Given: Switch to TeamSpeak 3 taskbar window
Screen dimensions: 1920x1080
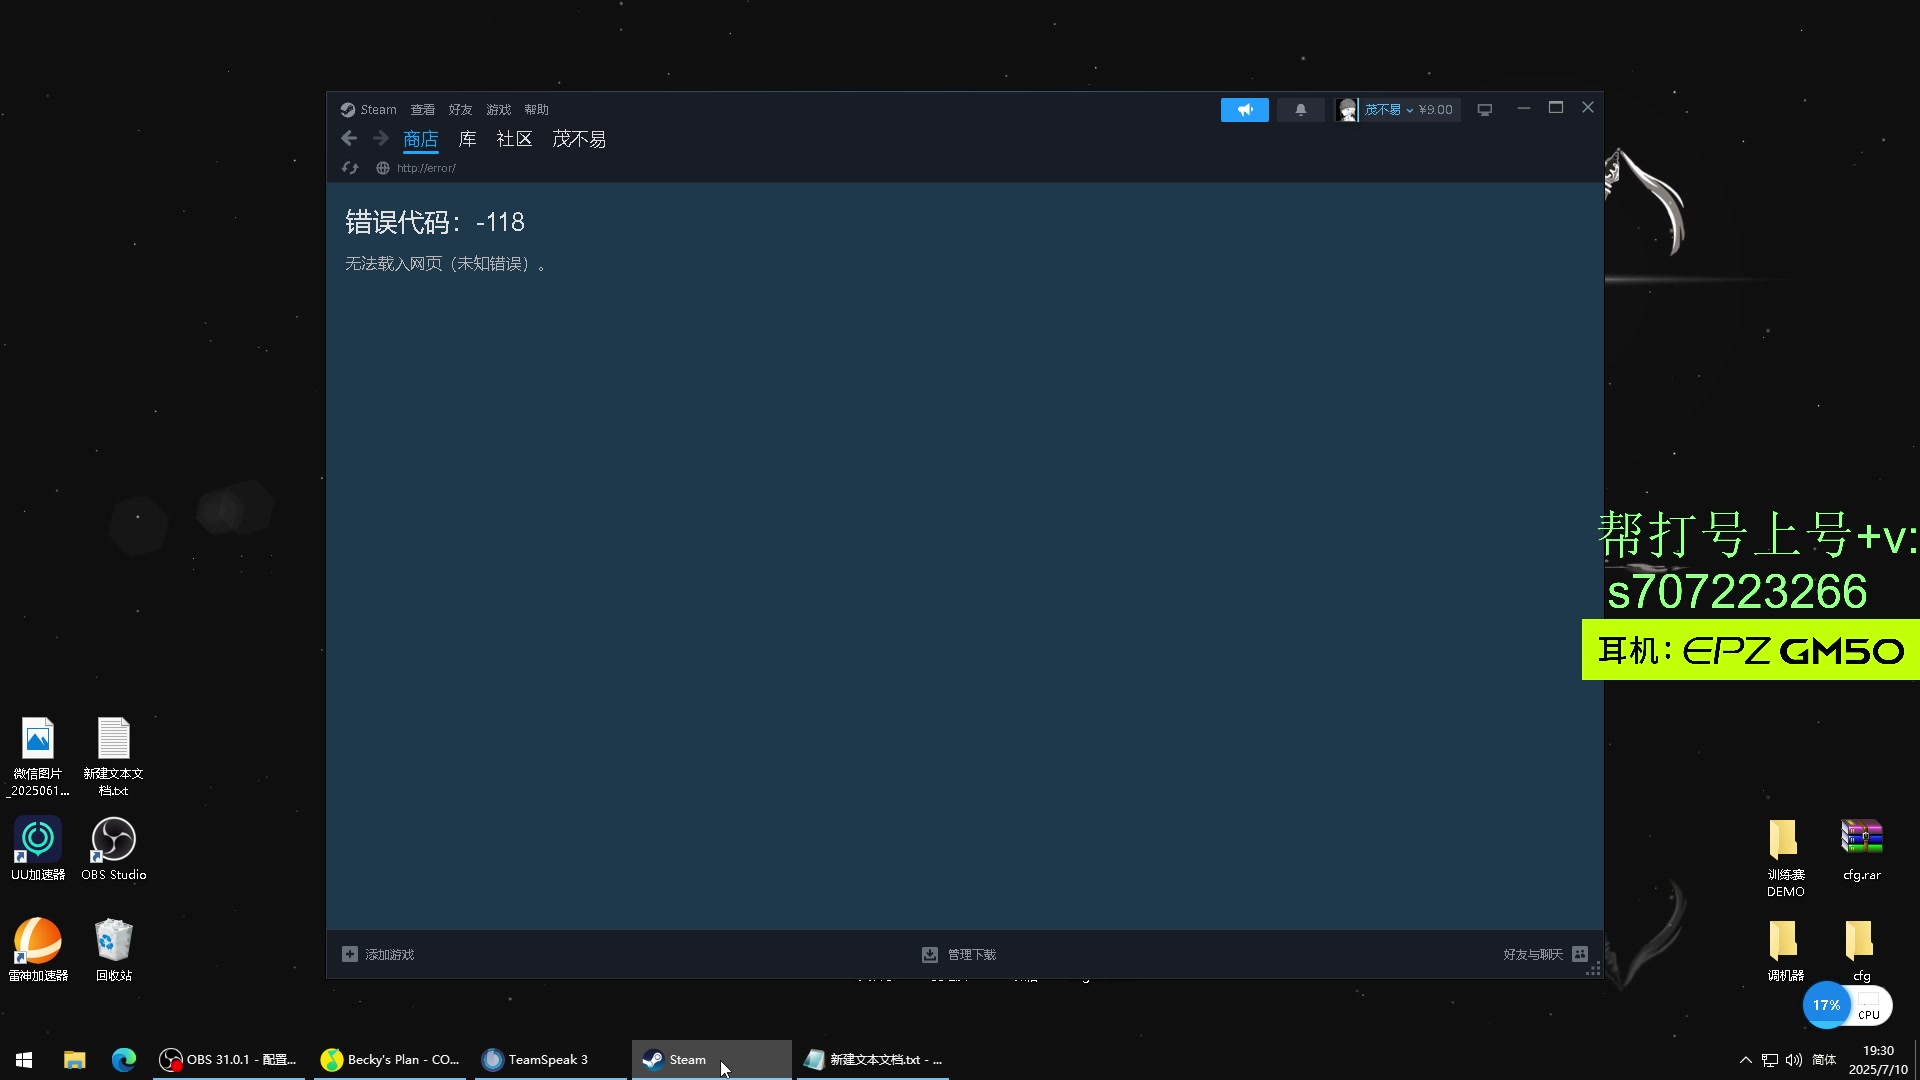Looking at the screenshot, I should (x=551, y=1060).
